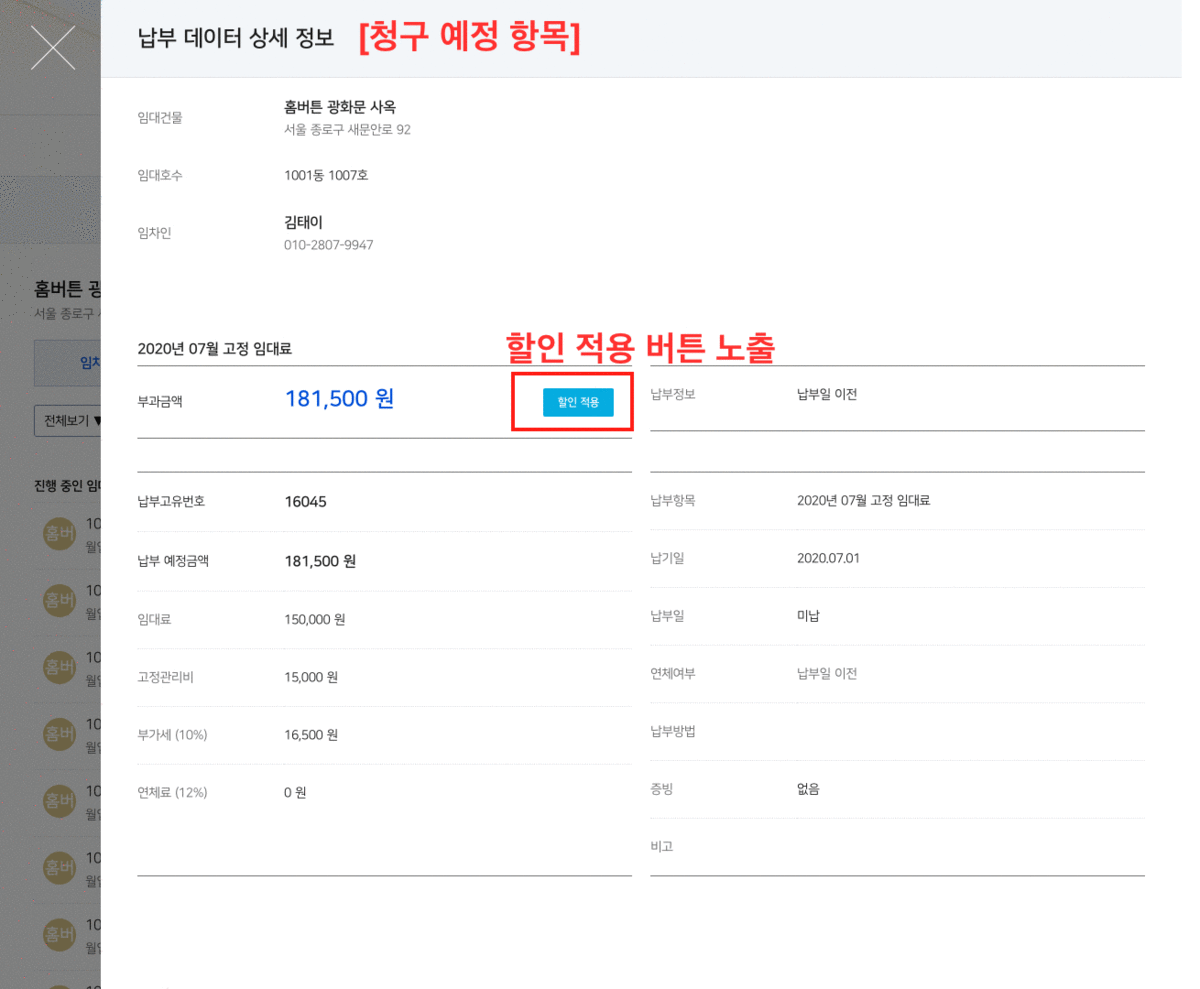Close the payment detail panel with X

pyautogui.click(x=53, y=47)
